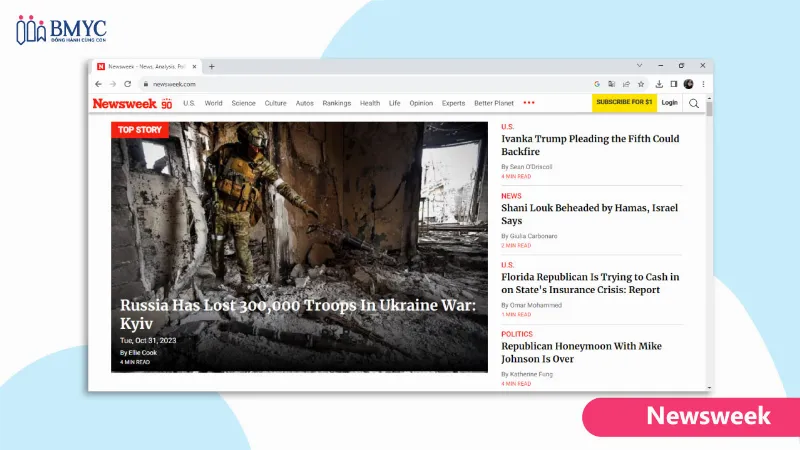Toggle the browser side panel
This screenshot has height=450, width=800.
click(674, 84)
